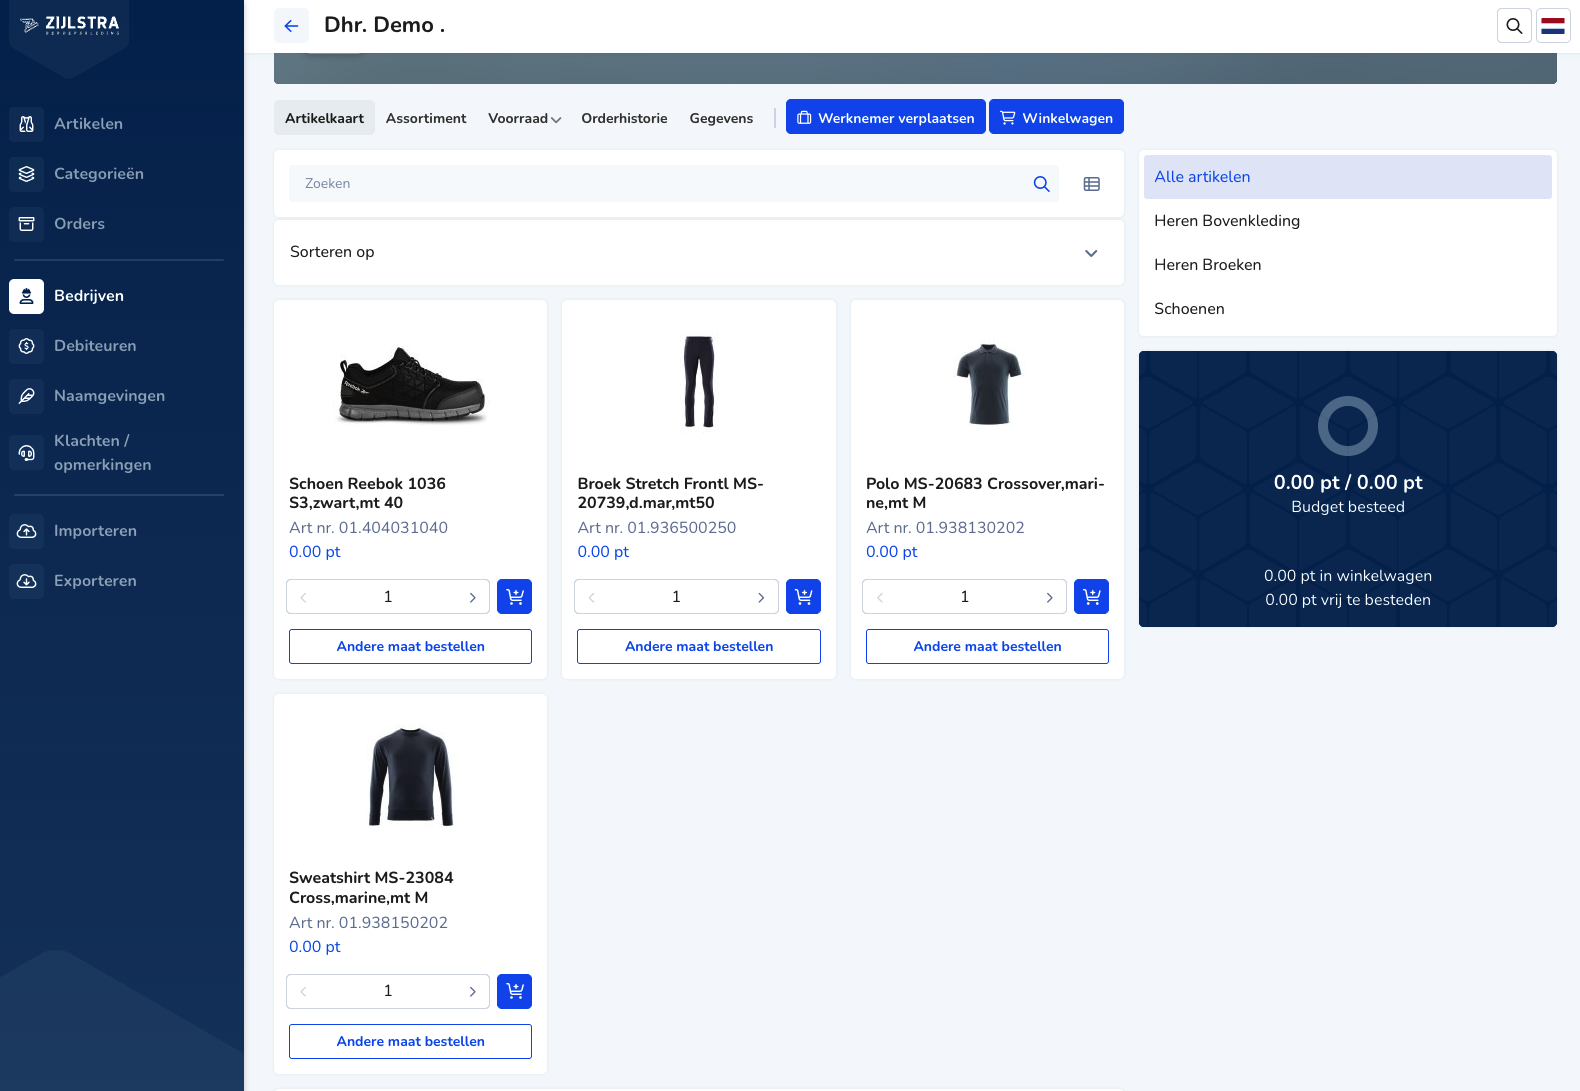Viewport: 1580px width, 1091px height.
Task: Switch to table list view icon
Action: (x=1091, y=184)
